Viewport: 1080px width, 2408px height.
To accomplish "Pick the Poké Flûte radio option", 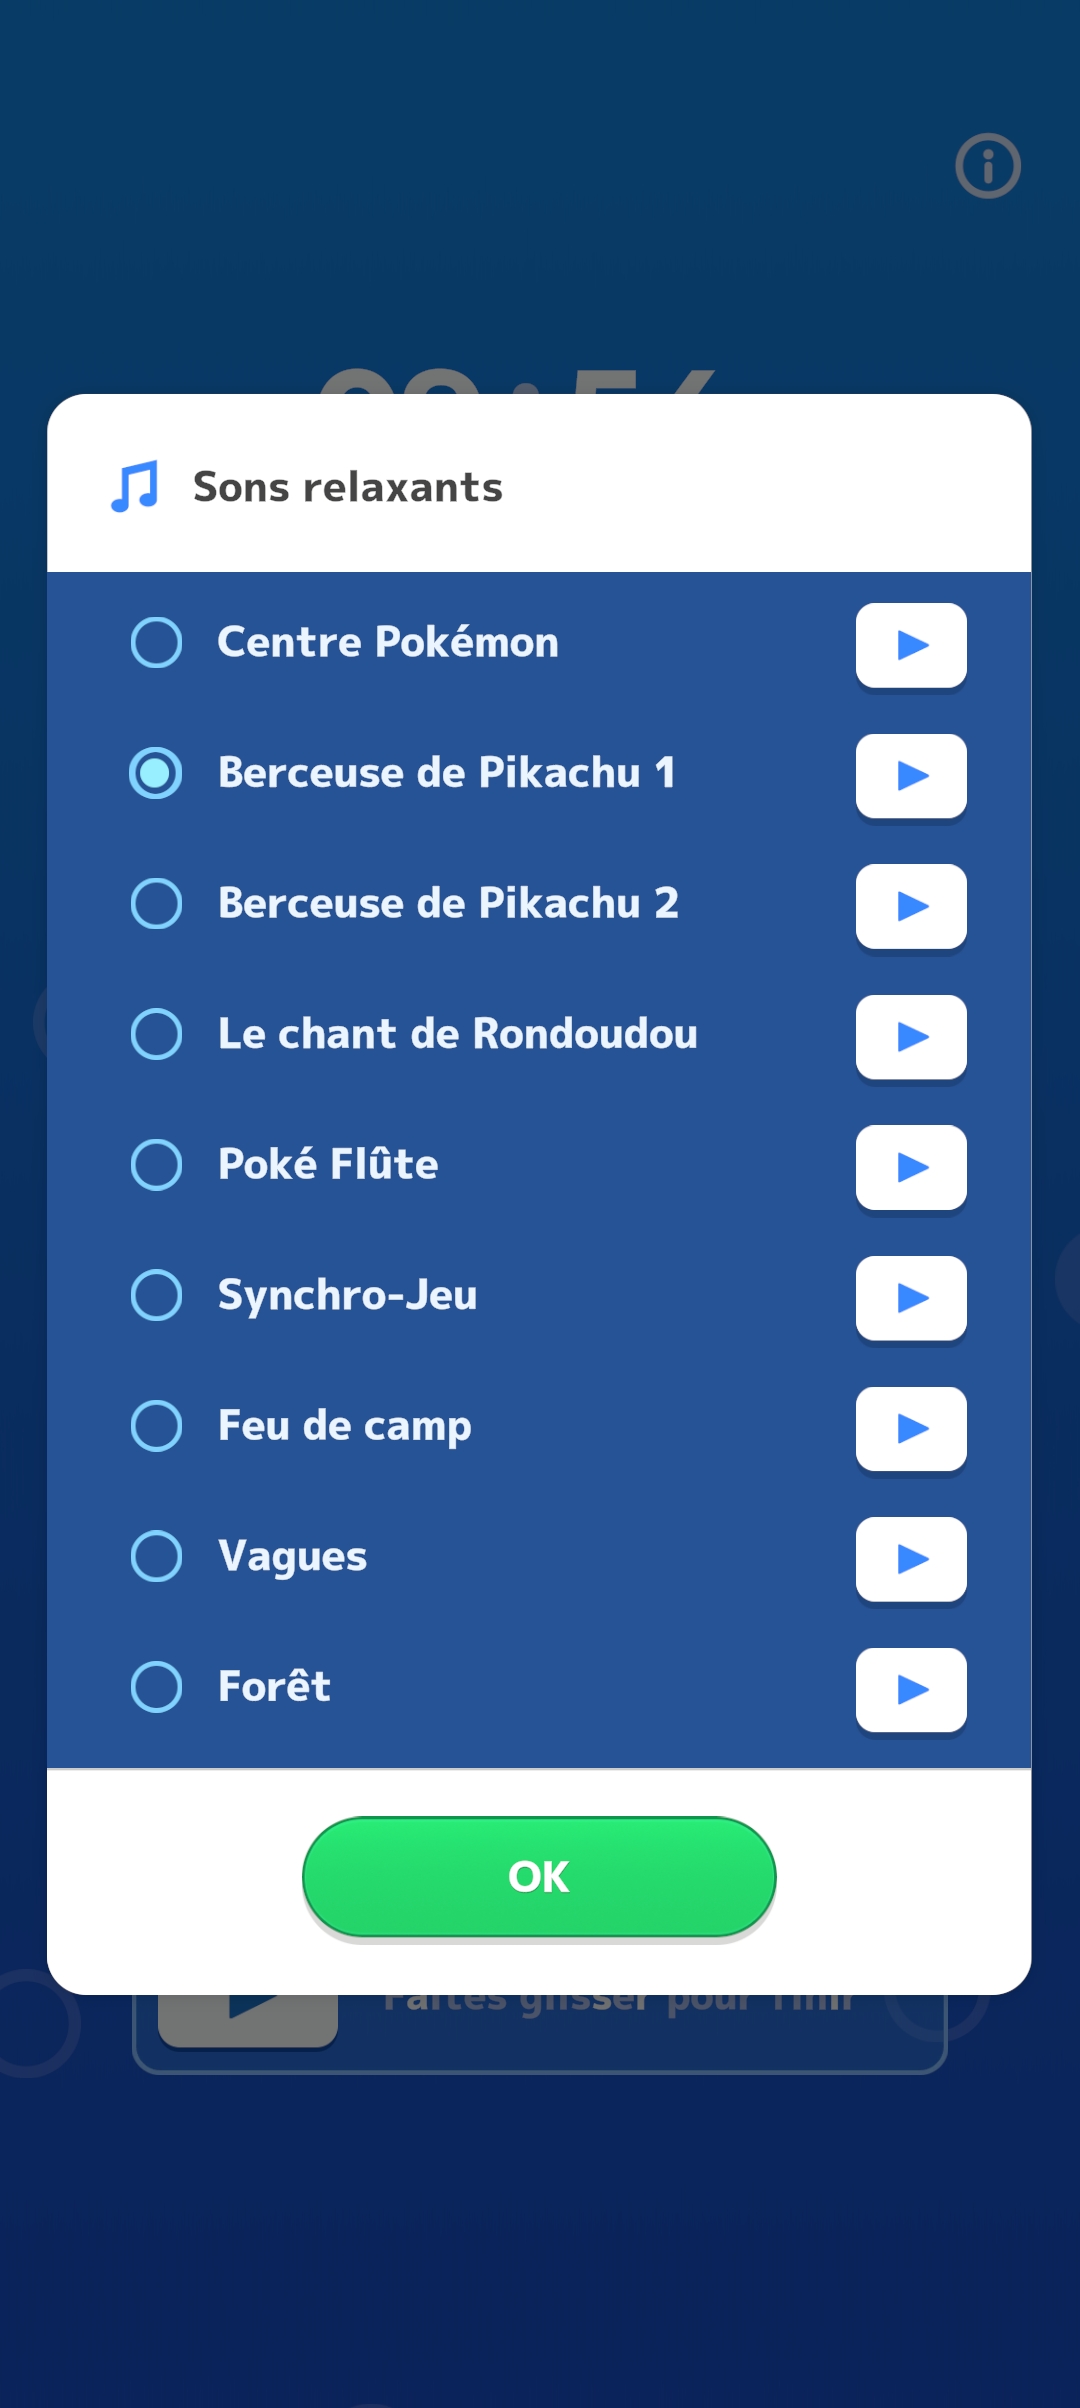I will [x=157, y=1164].
